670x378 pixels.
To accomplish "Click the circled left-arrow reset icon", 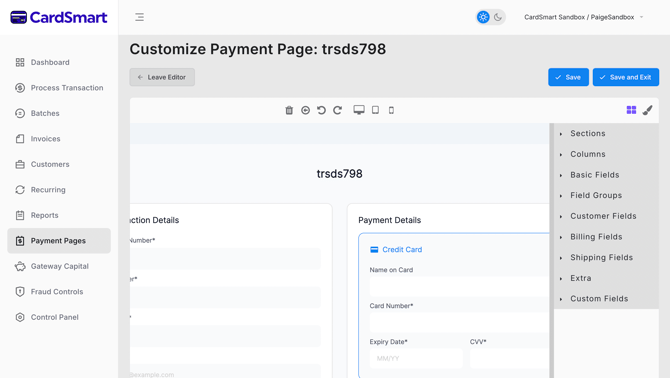I will pos(306,110).
